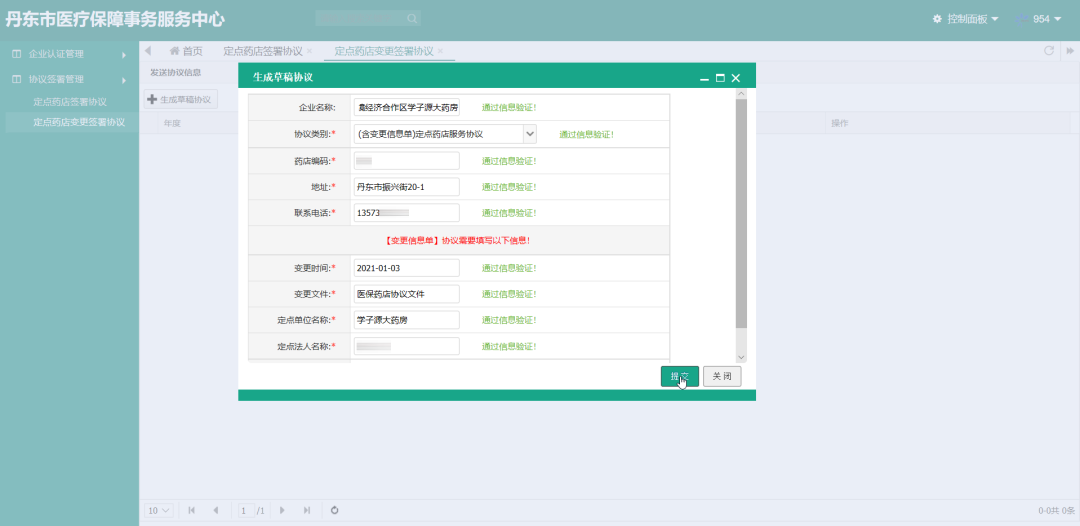Viewport: 1080px width, 526px height.
Task: Click the pagination refresh icon
Action: pos(335,510)
